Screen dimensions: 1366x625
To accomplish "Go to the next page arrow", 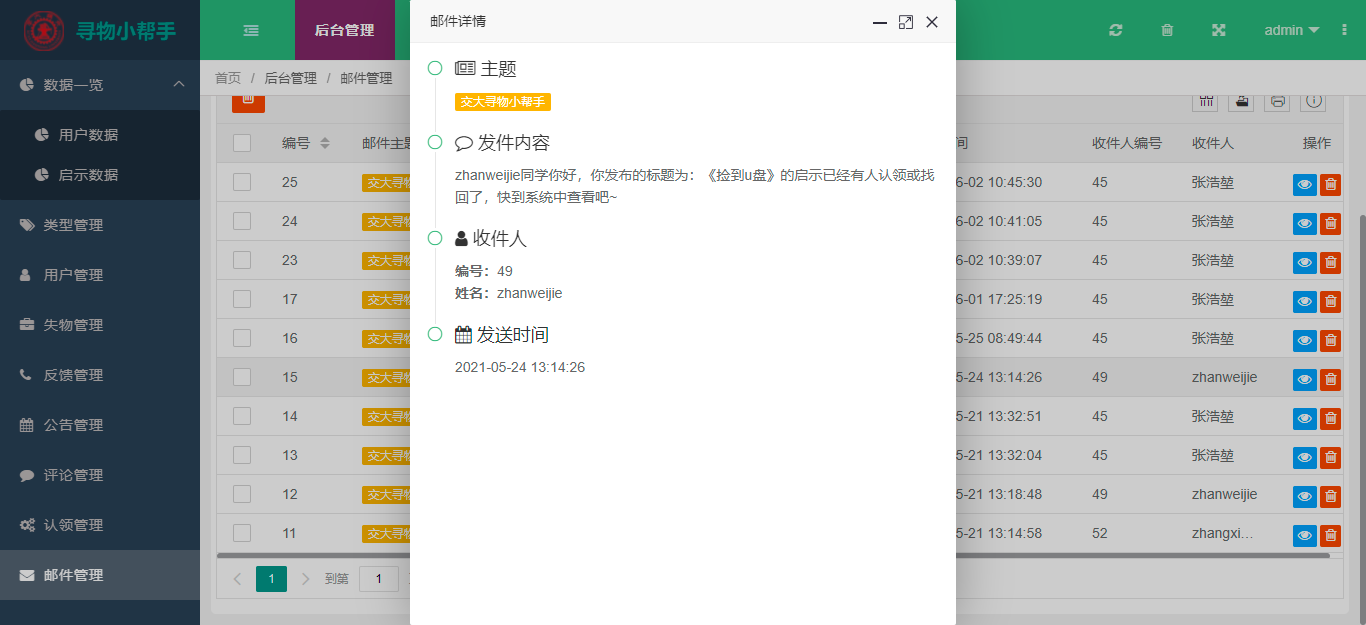I will coord(306,578).
